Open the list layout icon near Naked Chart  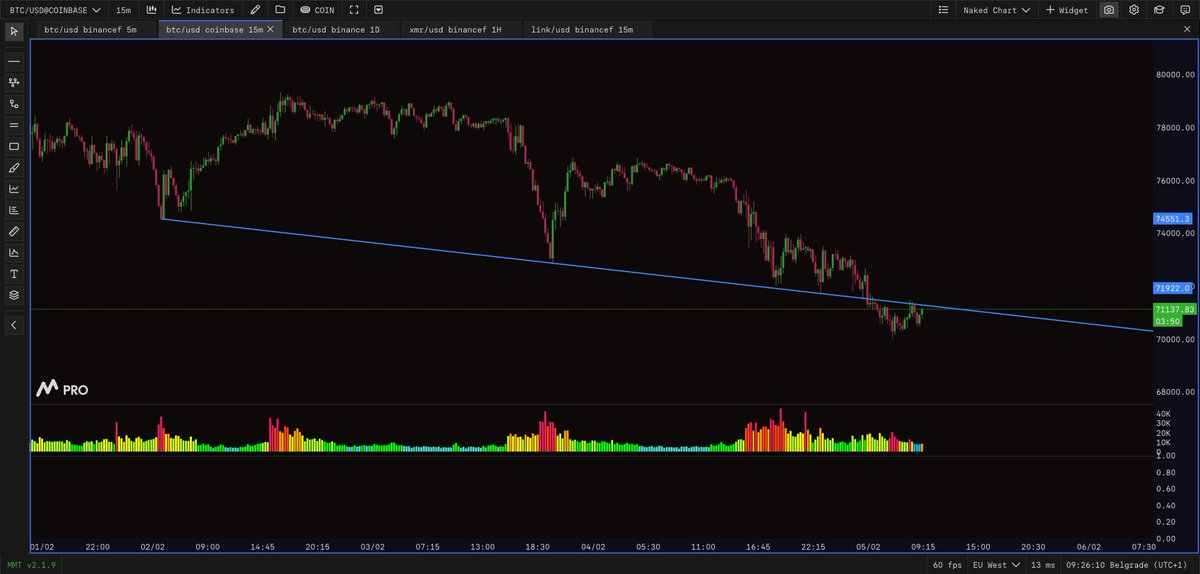(x=944, y=10)
